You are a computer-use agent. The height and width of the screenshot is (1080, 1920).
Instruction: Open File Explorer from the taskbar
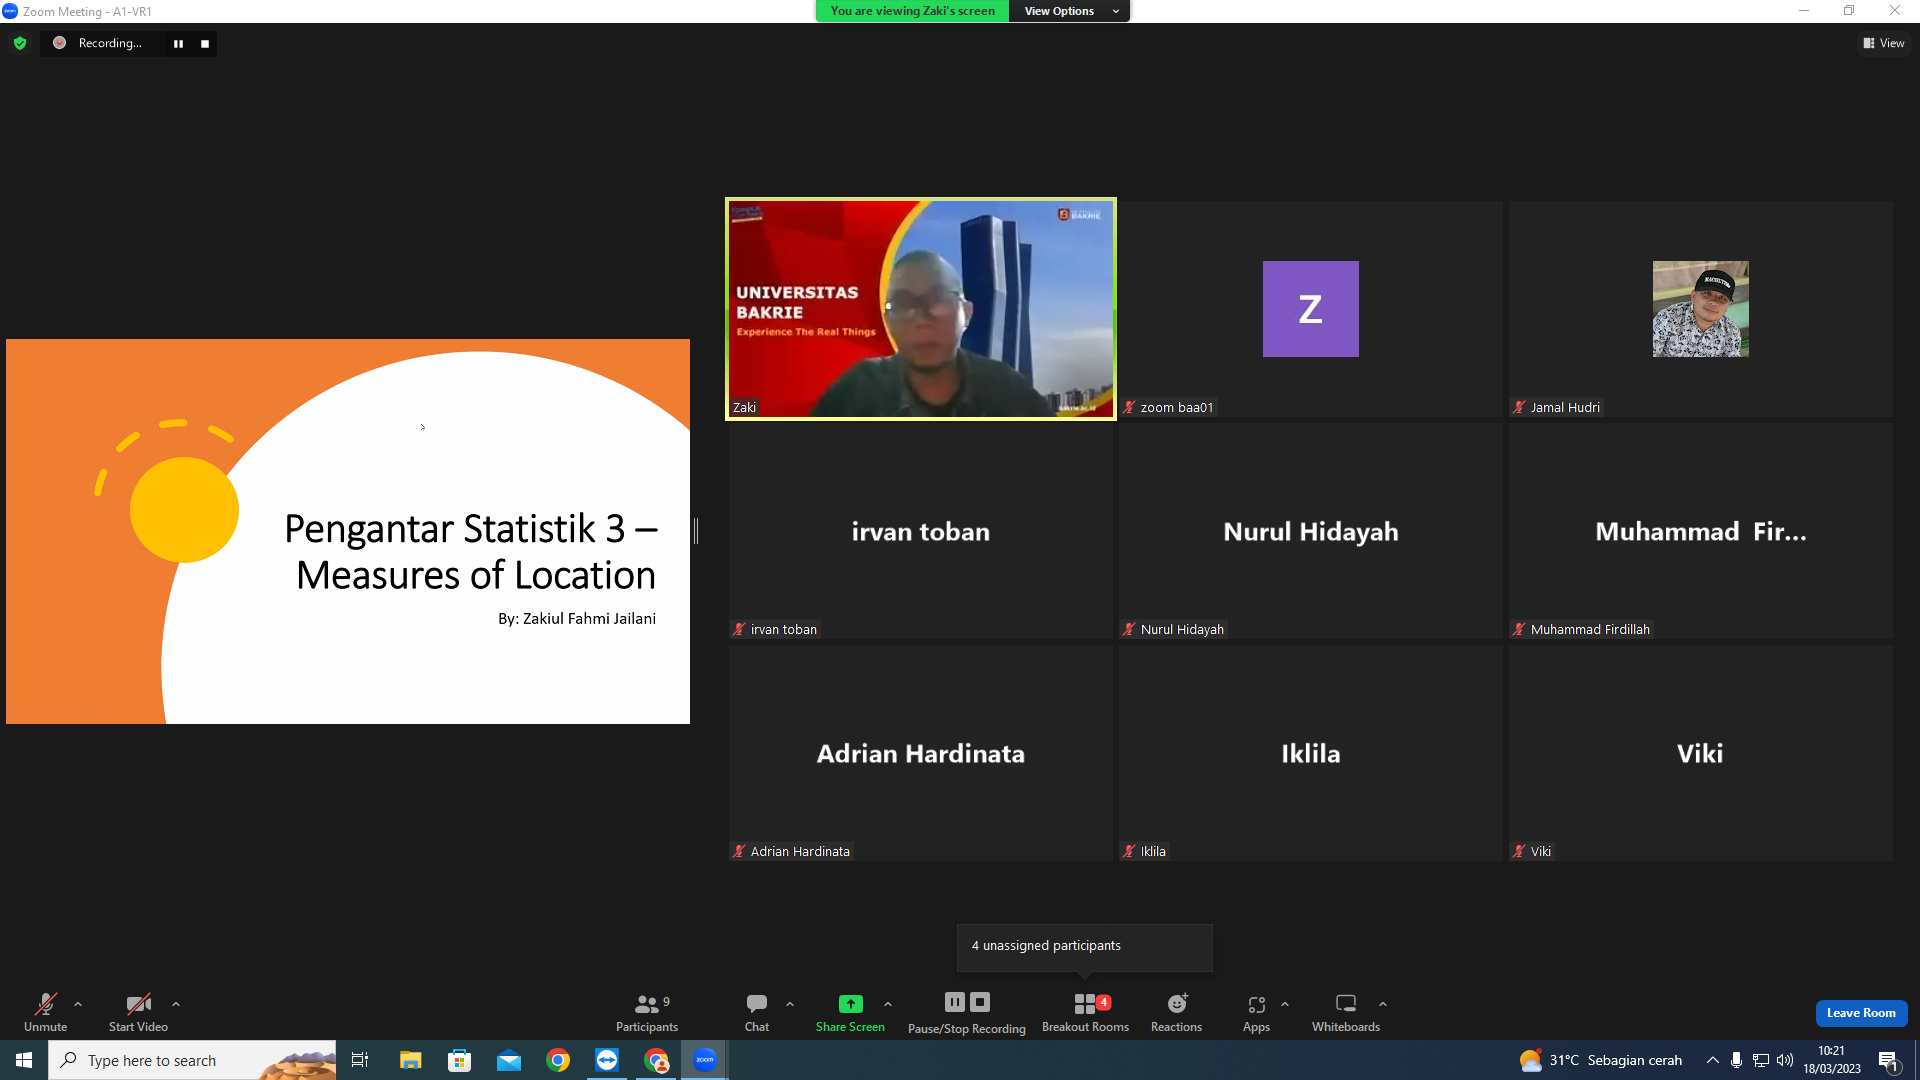coord(410,1060)
